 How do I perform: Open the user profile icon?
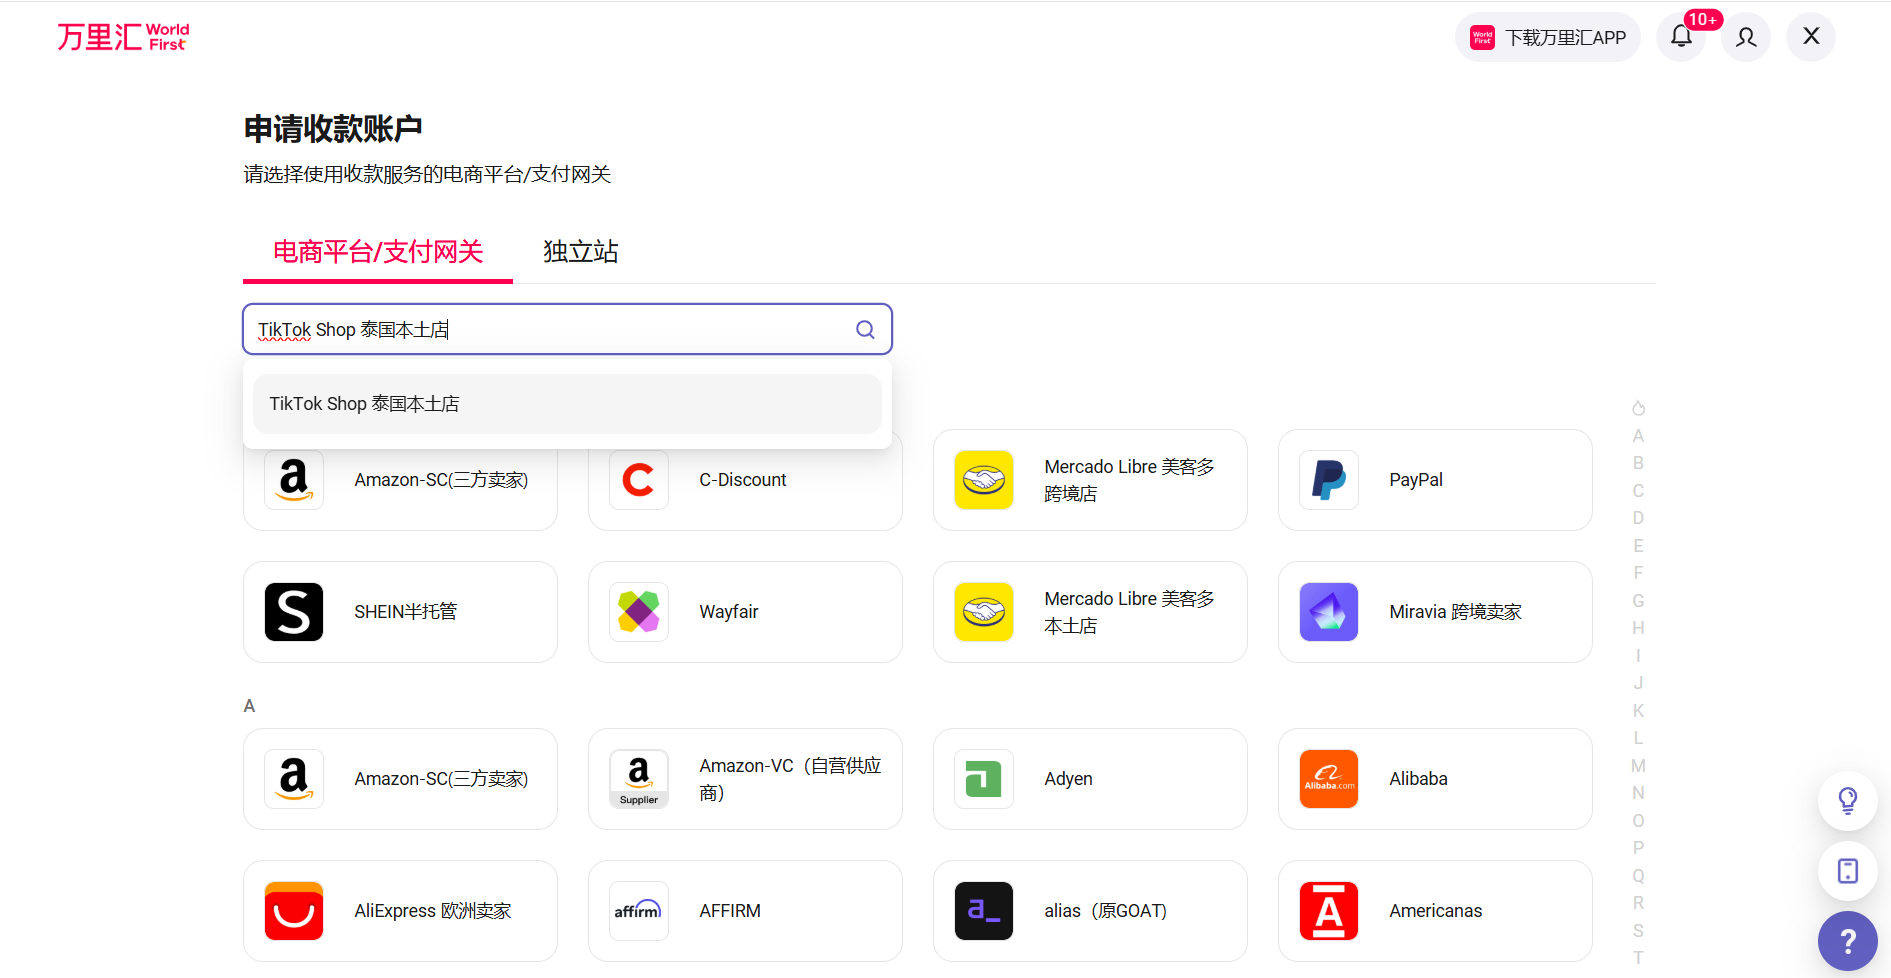click(1746, 37)
